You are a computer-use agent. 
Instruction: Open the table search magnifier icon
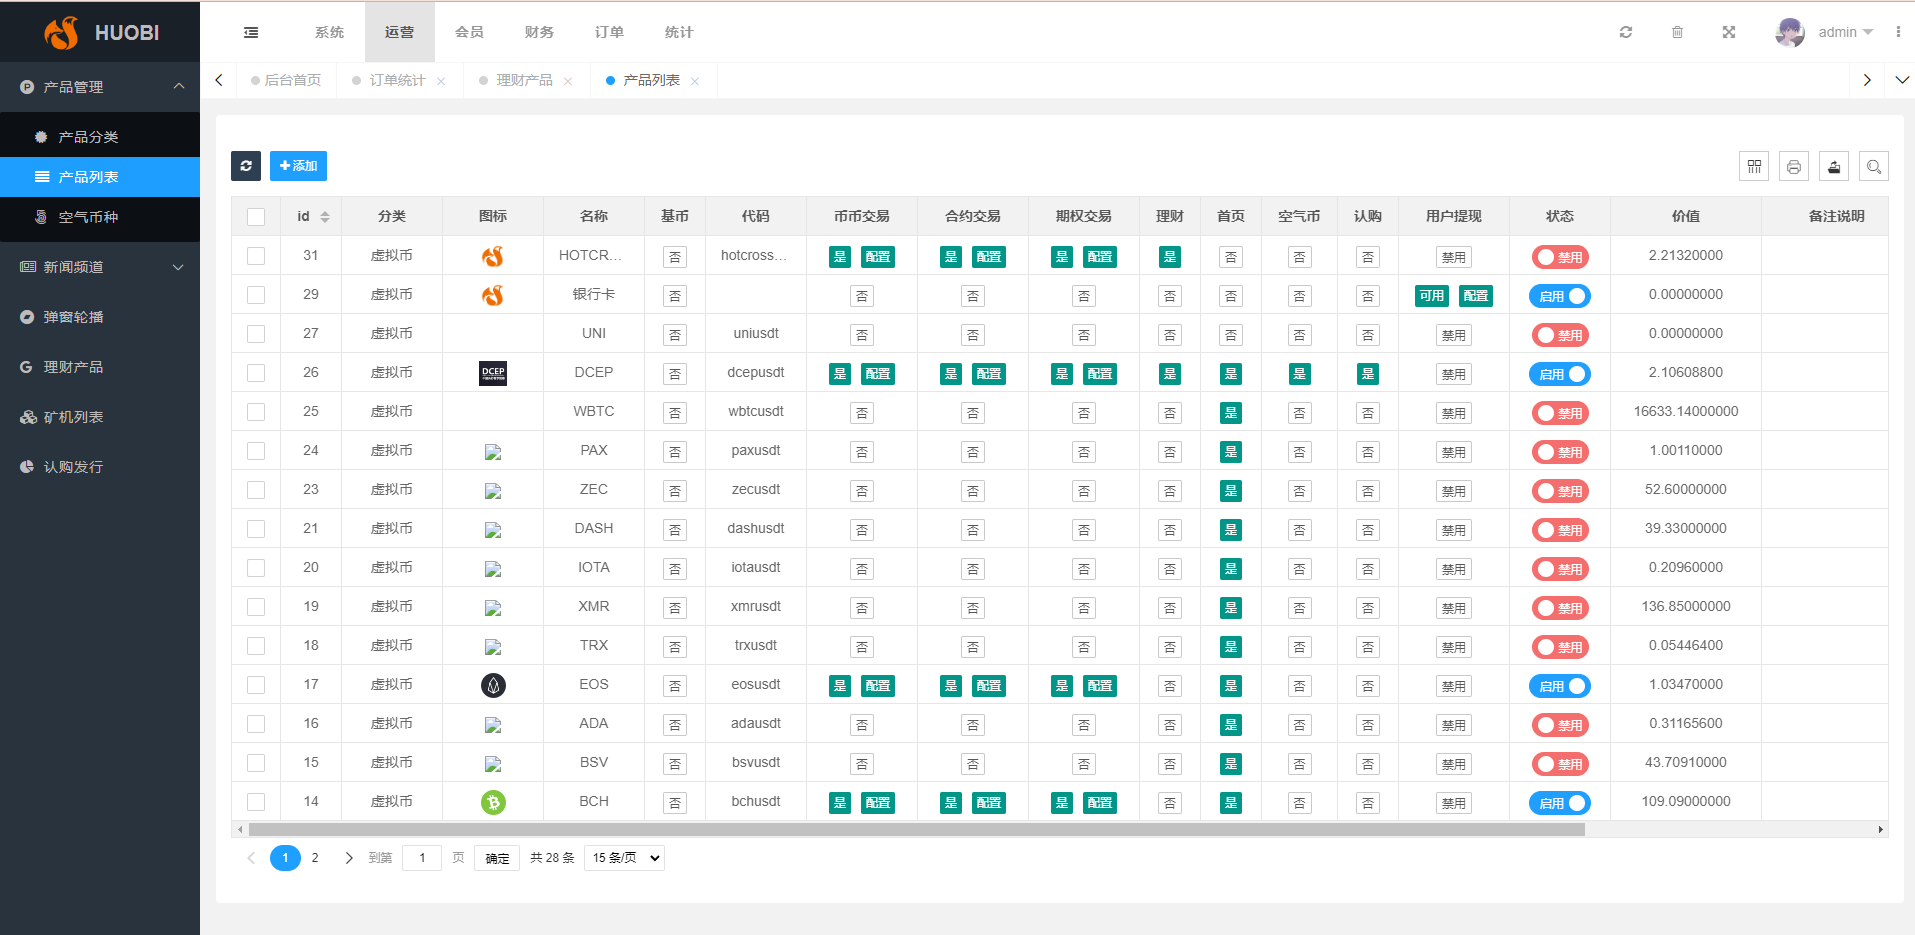point(1874,167)
